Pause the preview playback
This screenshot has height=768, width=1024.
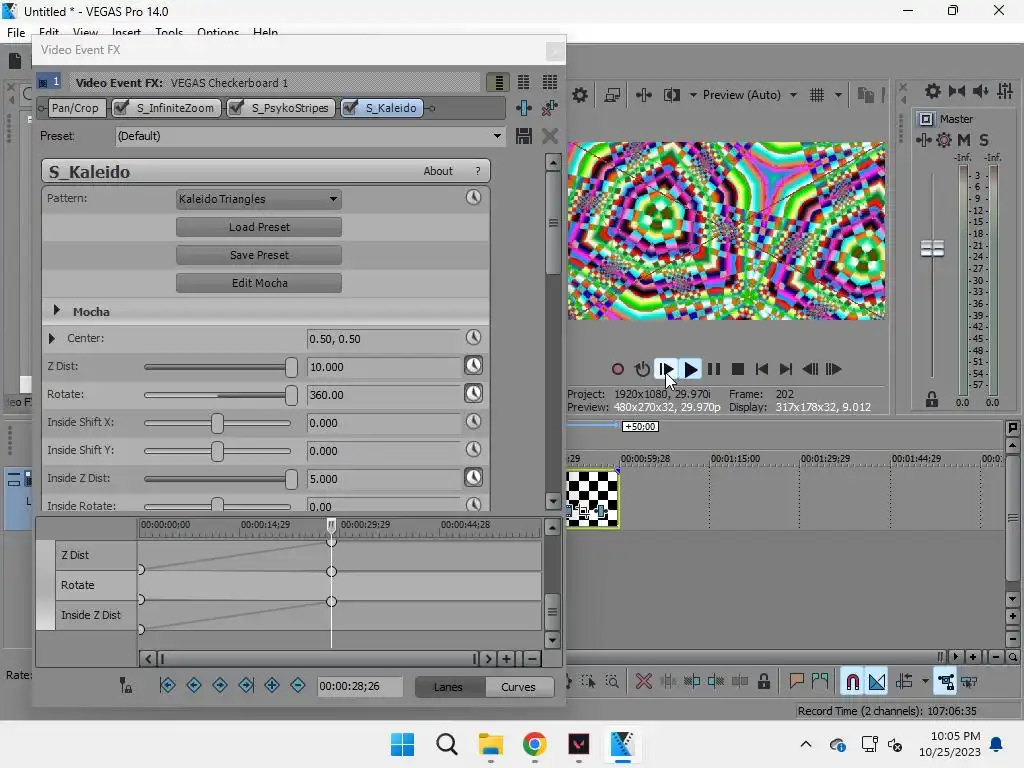coord(714,369)
